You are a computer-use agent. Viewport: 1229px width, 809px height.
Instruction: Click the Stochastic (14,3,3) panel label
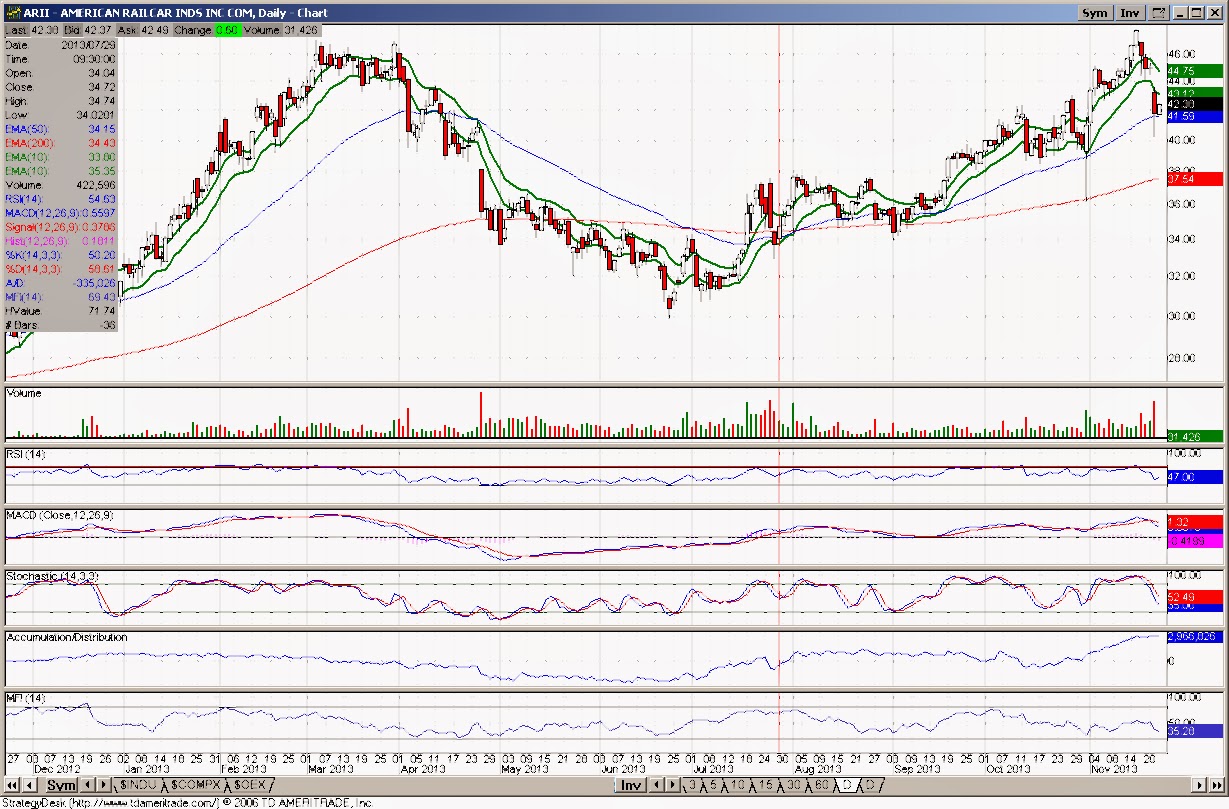click(x=50, y=577)
